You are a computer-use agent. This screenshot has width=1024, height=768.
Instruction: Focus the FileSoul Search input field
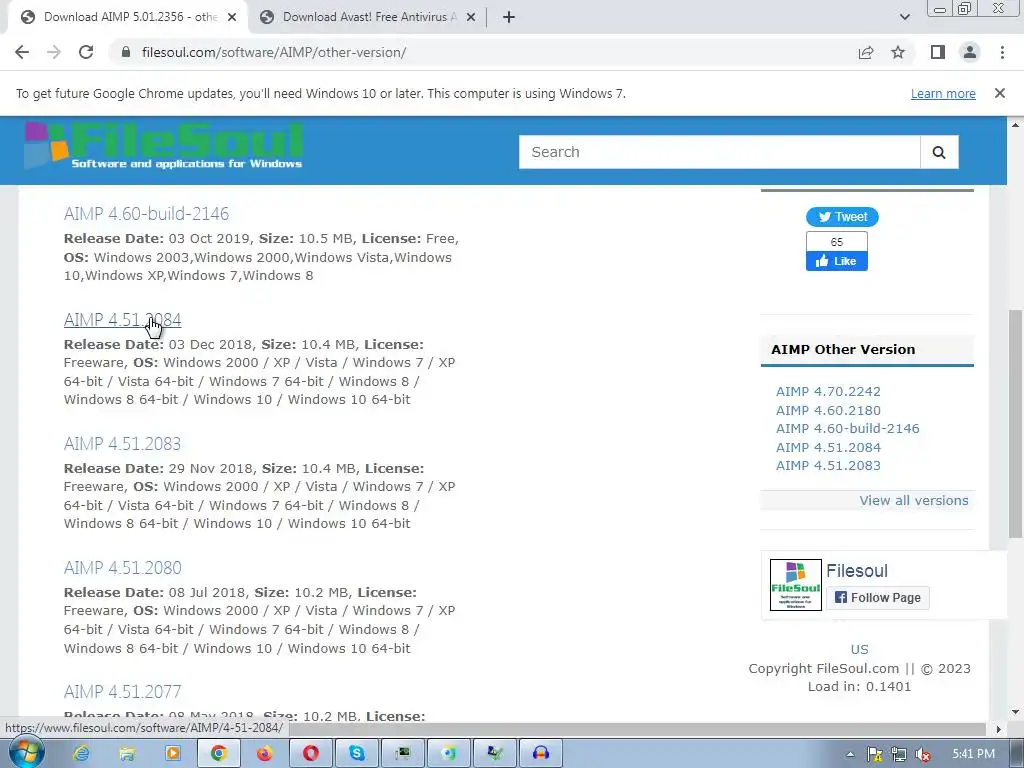coord(719,152)
